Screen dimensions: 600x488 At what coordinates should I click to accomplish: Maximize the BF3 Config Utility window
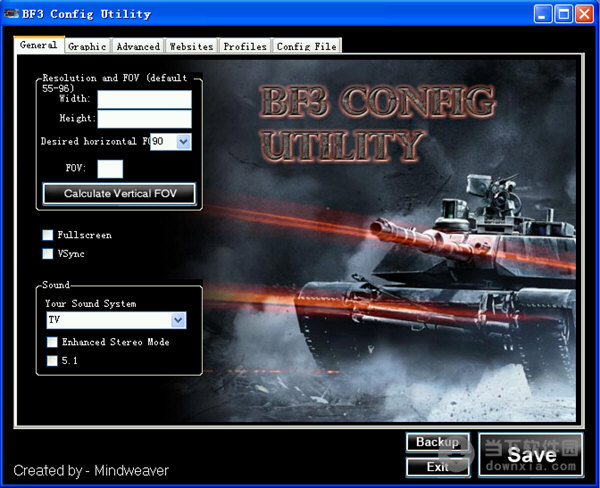(x=564, y=14)
